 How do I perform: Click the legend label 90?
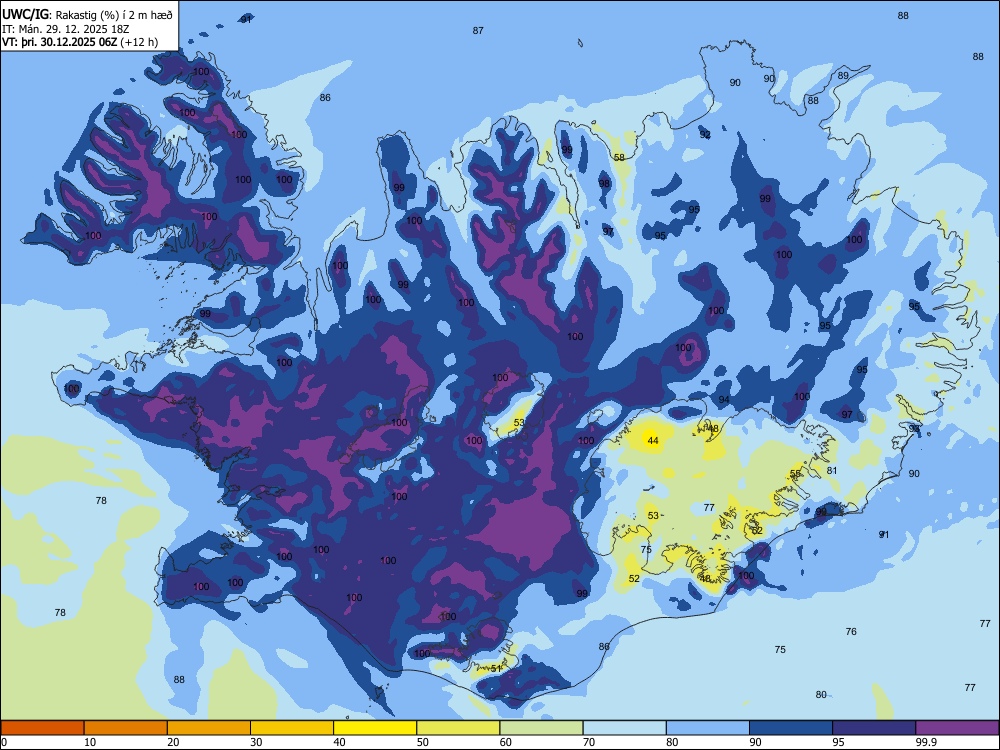[755, 742]
